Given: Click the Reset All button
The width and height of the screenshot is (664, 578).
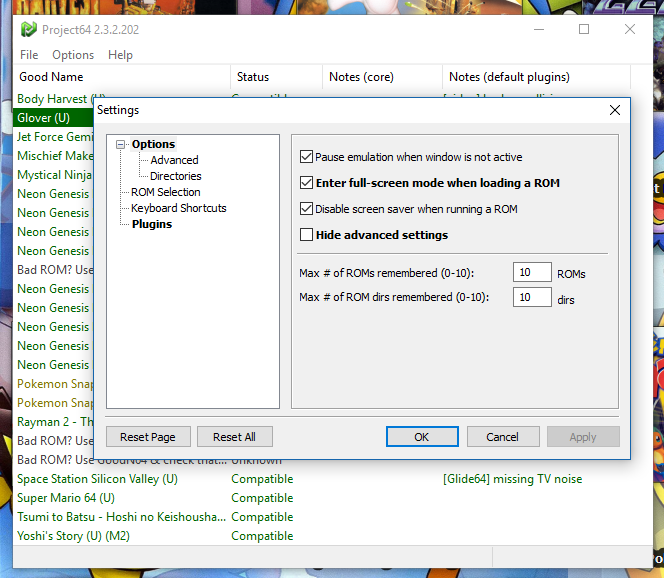Looking at the screenshot, I should pyautogui.click(x=235, y=437).
